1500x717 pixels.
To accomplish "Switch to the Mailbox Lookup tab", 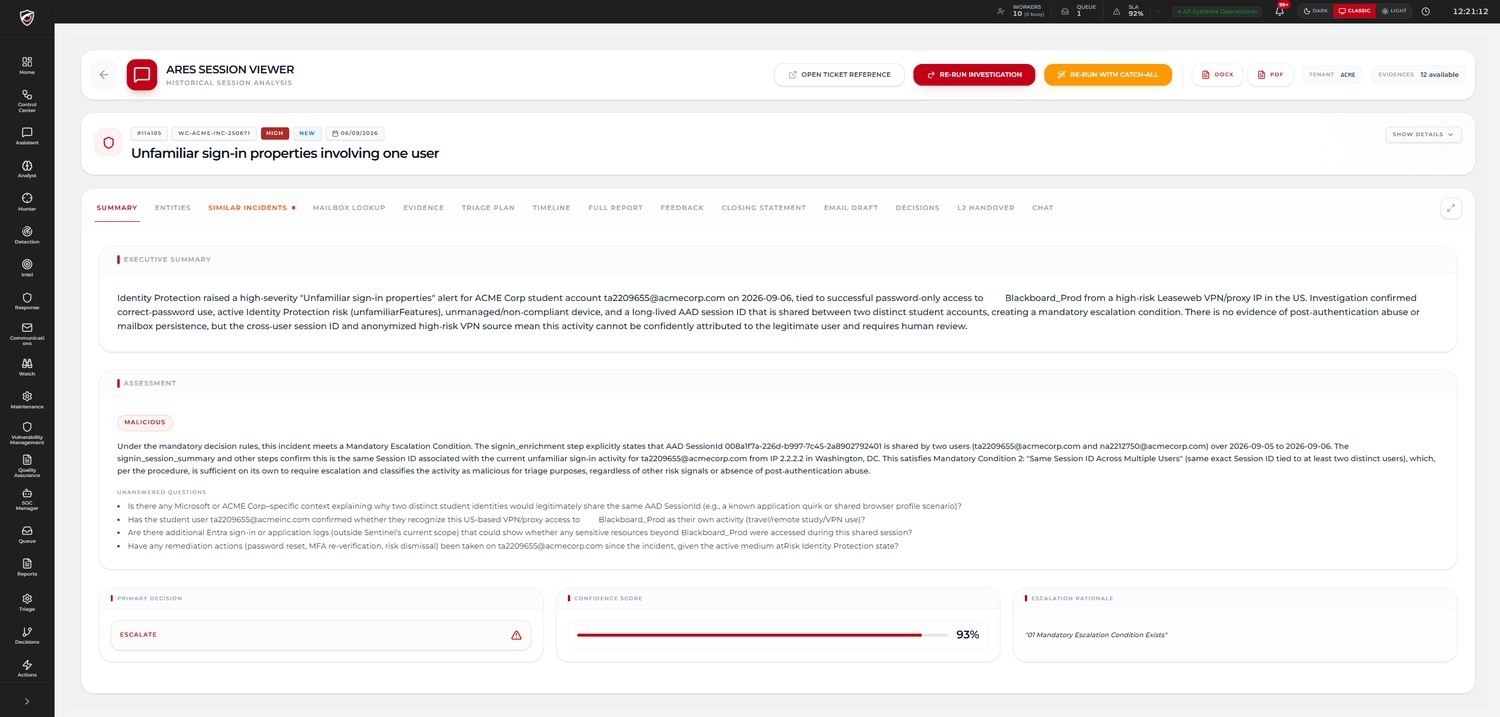I will pos(349,208).
